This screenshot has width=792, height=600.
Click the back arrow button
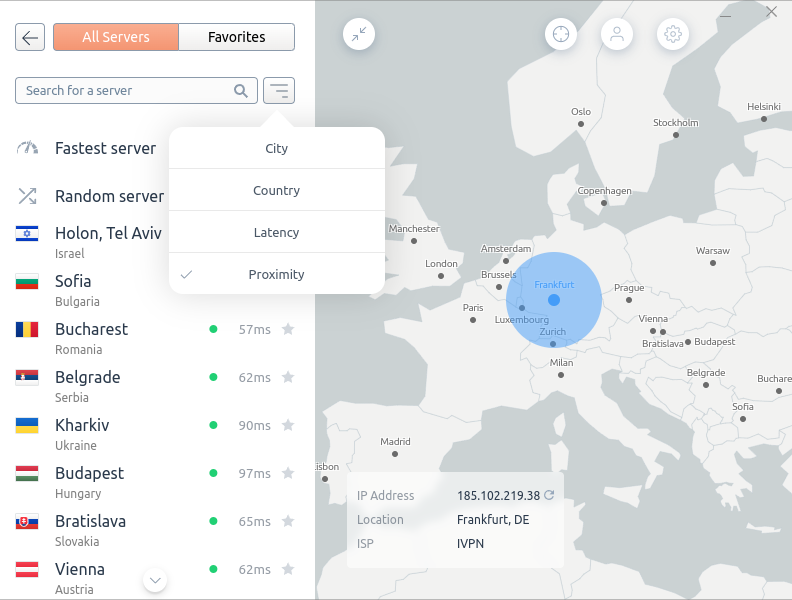coord(30,38)
